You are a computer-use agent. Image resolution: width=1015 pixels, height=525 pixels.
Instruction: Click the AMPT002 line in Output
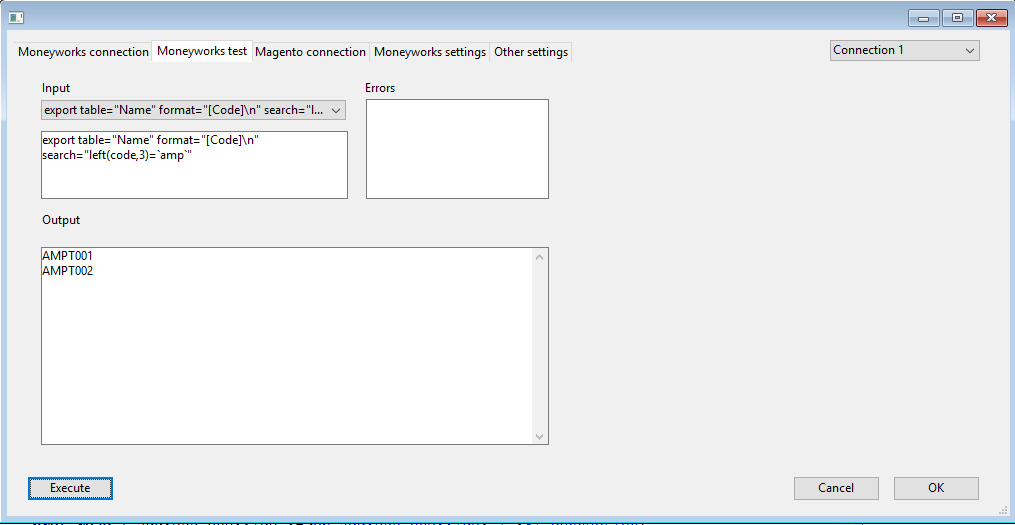click(68, 270)
